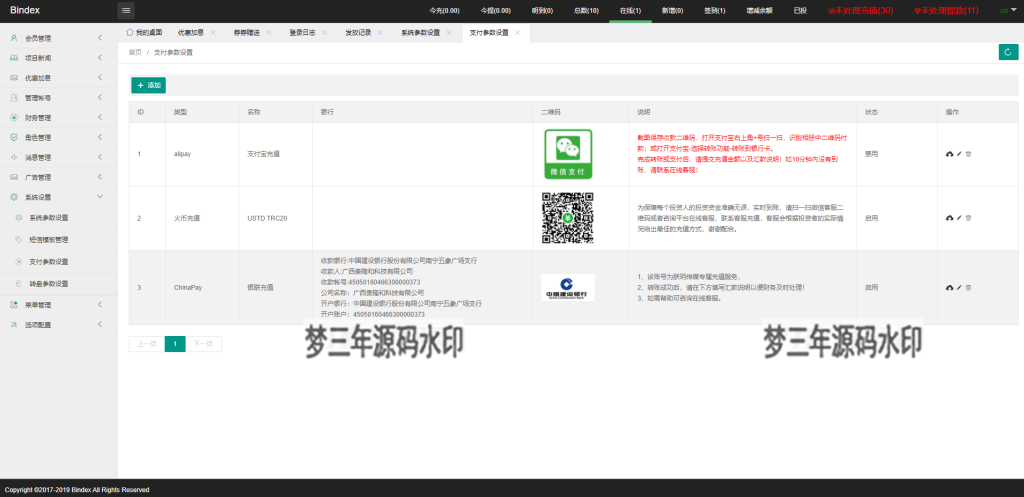This screenshot has width=1024, height=497.
Task: Click the China Construction Bank logo image
Action: click(x=568, y=287)
